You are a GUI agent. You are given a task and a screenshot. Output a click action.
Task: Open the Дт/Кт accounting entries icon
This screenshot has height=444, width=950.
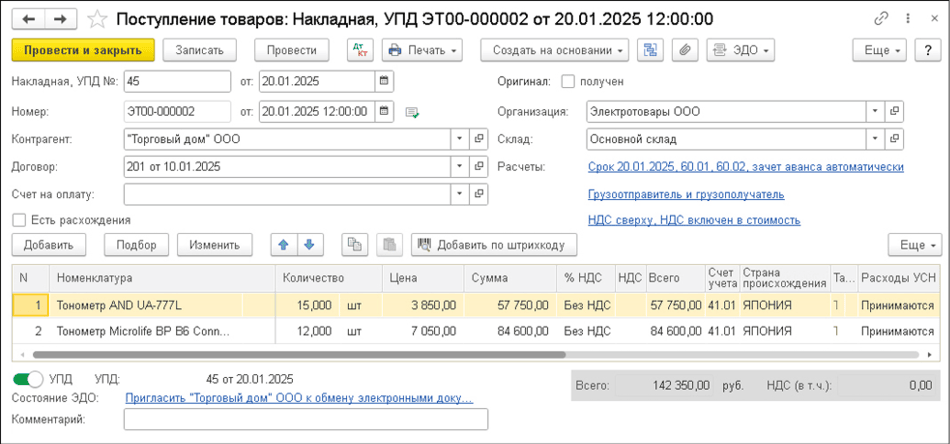tap(359, 50)
